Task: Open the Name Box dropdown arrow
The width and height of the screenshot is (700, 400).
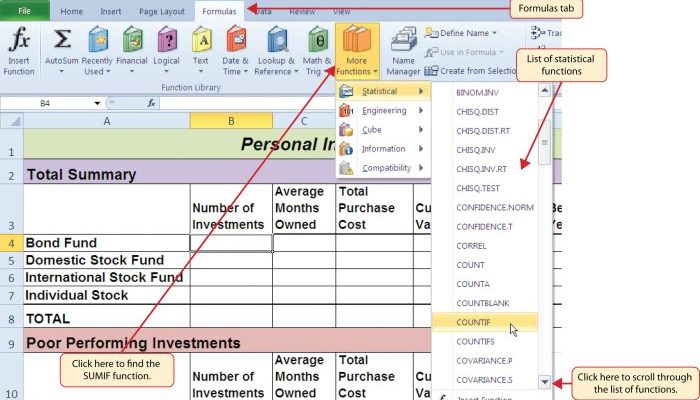Action: (97, 104)
